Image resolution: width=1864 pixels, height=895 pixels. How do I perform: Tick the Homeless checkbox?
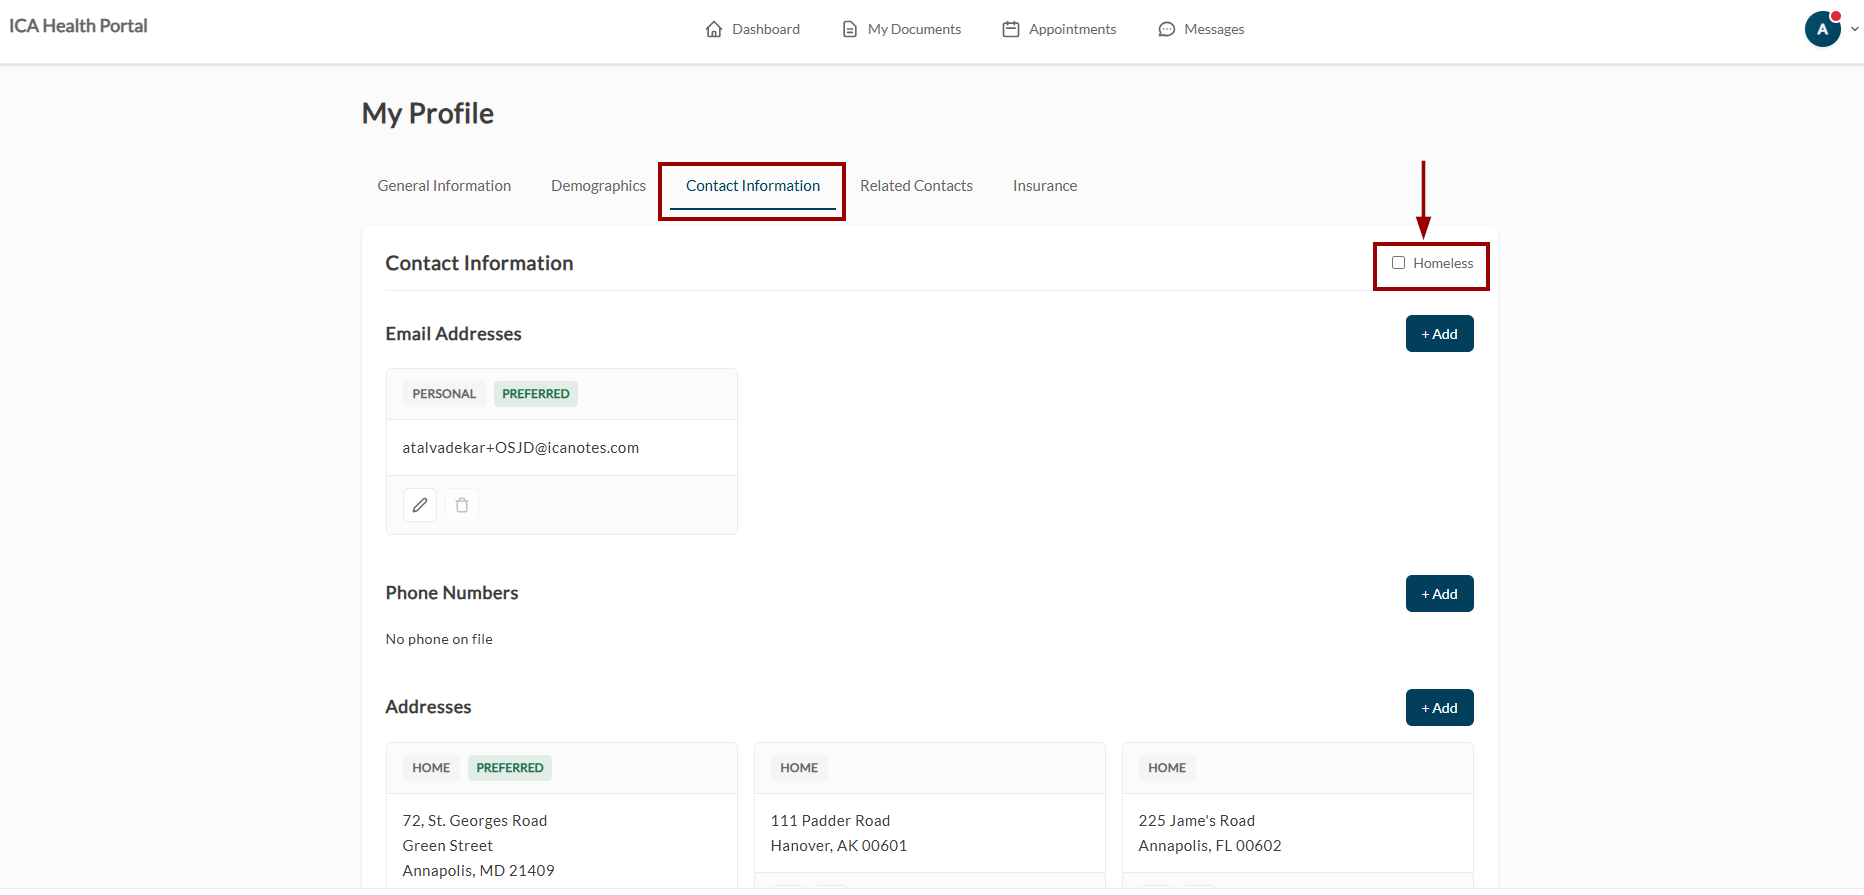coord(1398,263)
